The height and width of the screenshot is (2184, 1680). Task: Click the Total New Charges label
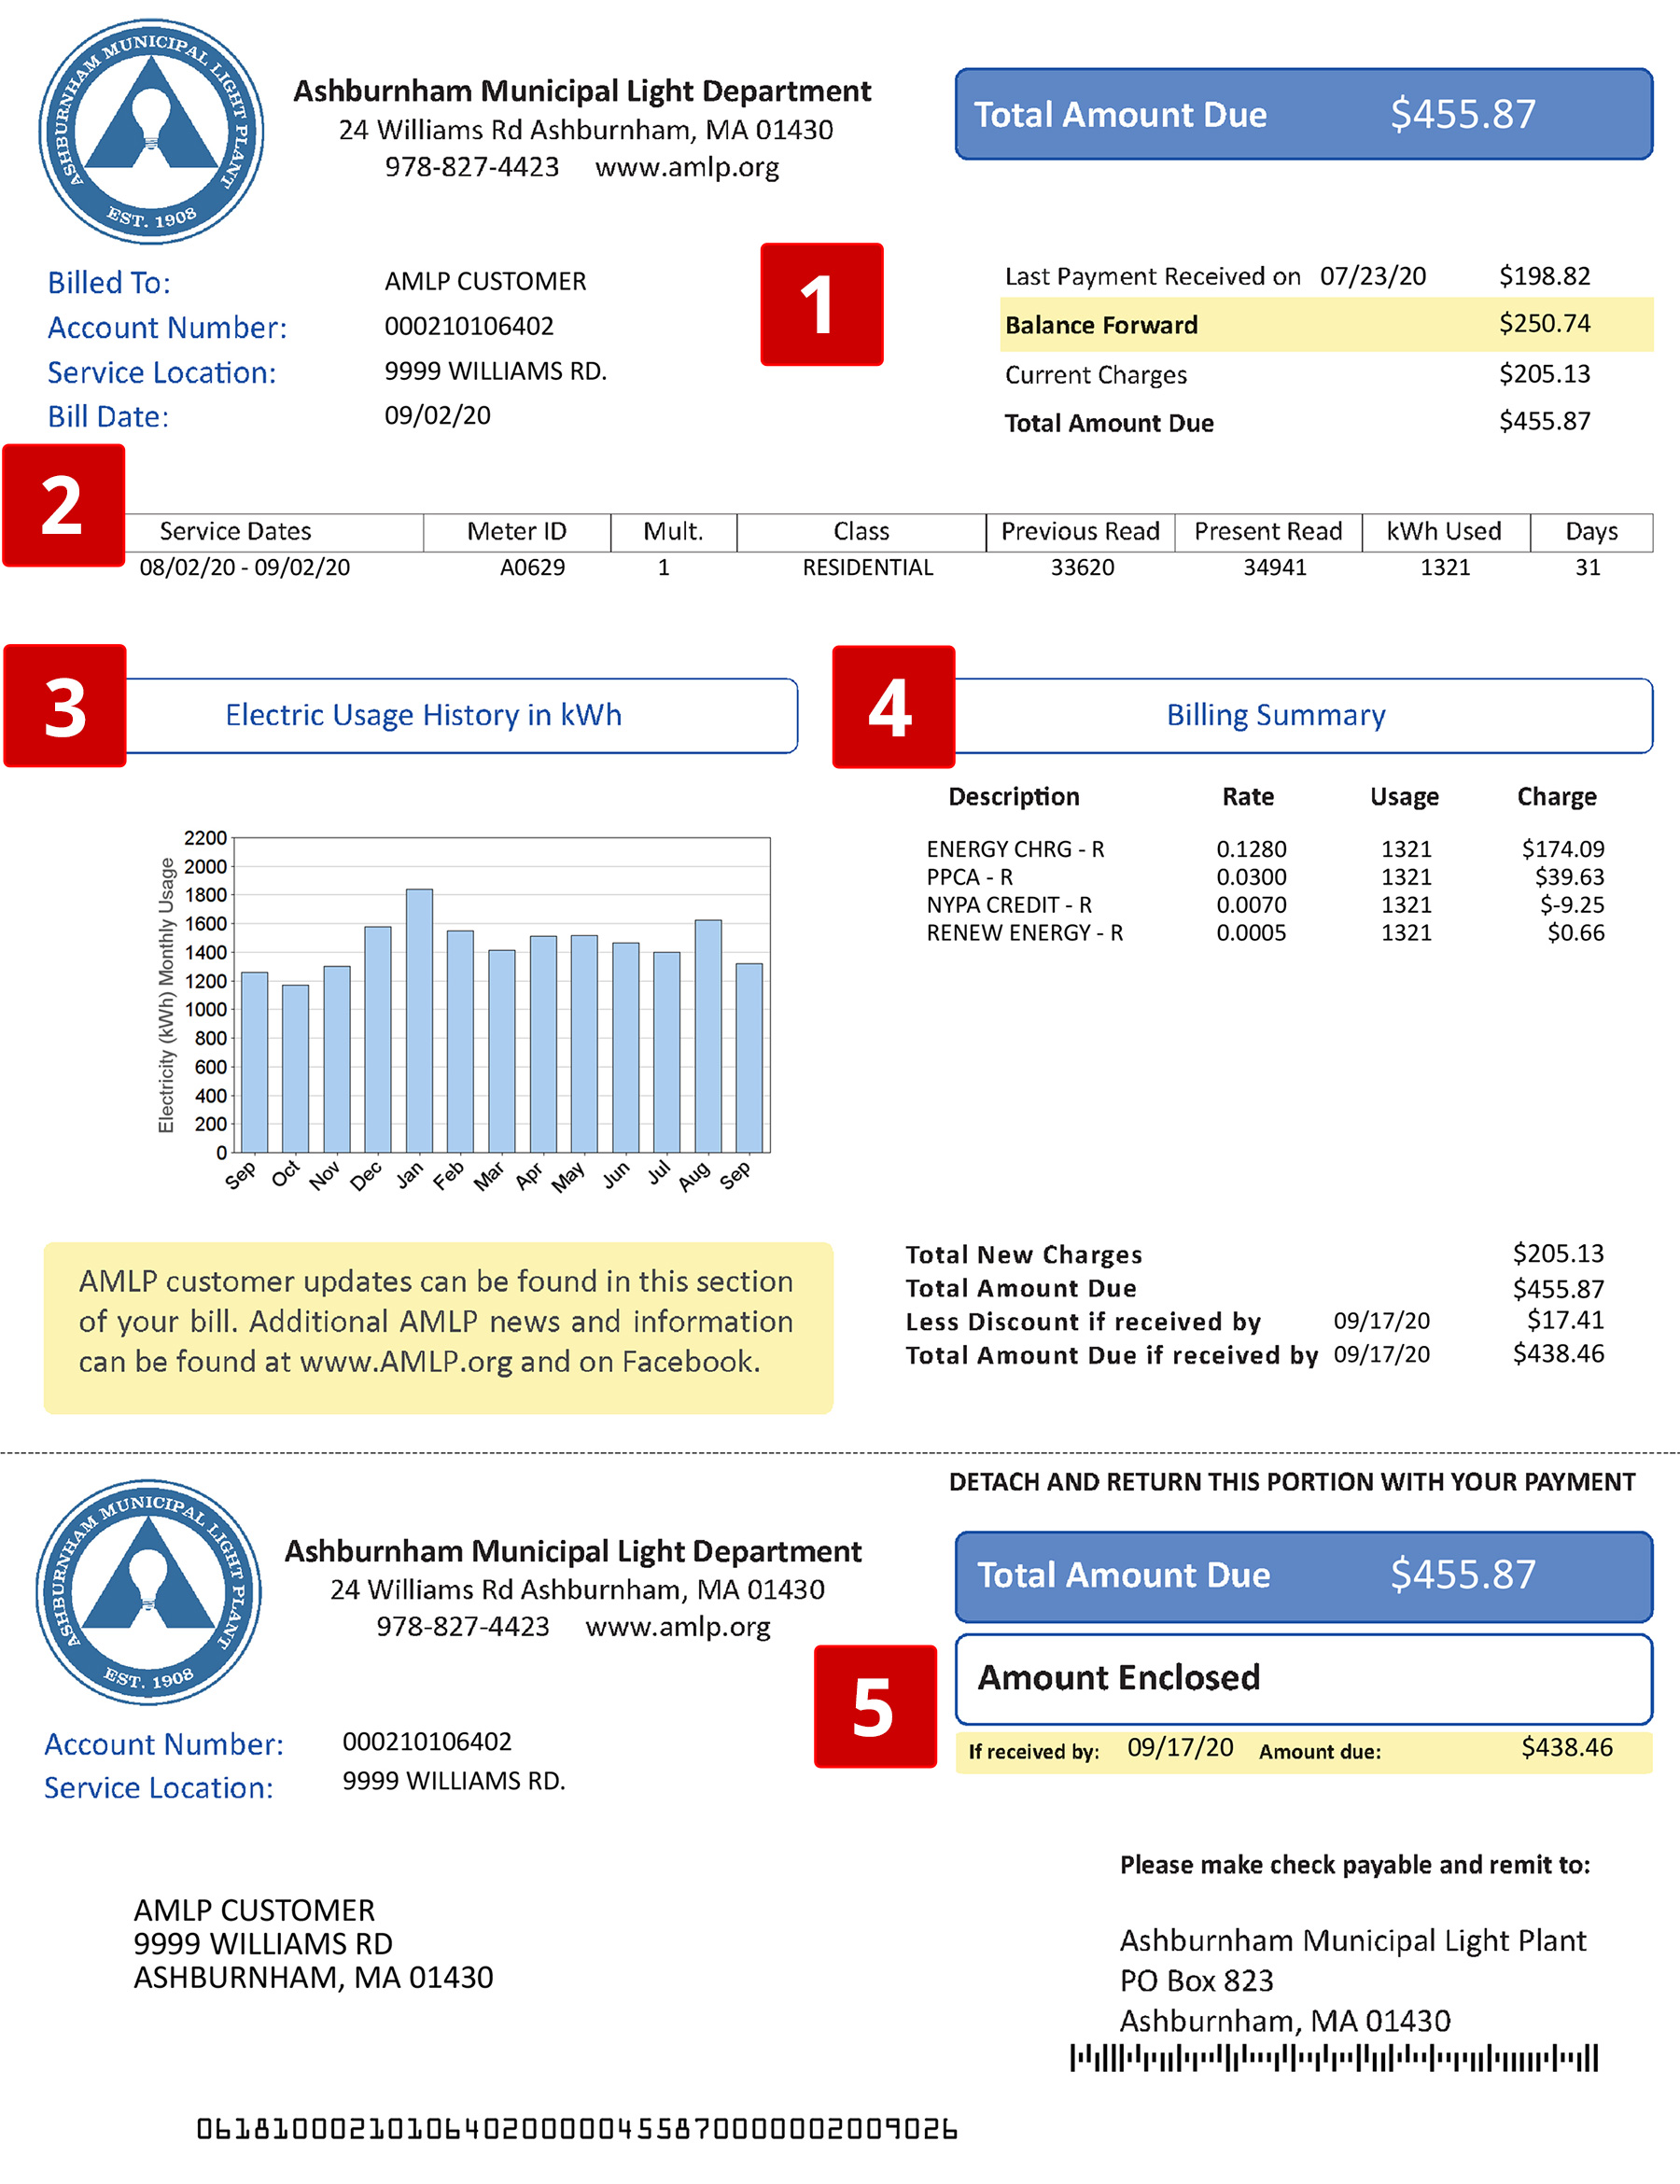click(x=1024, y=1255)
